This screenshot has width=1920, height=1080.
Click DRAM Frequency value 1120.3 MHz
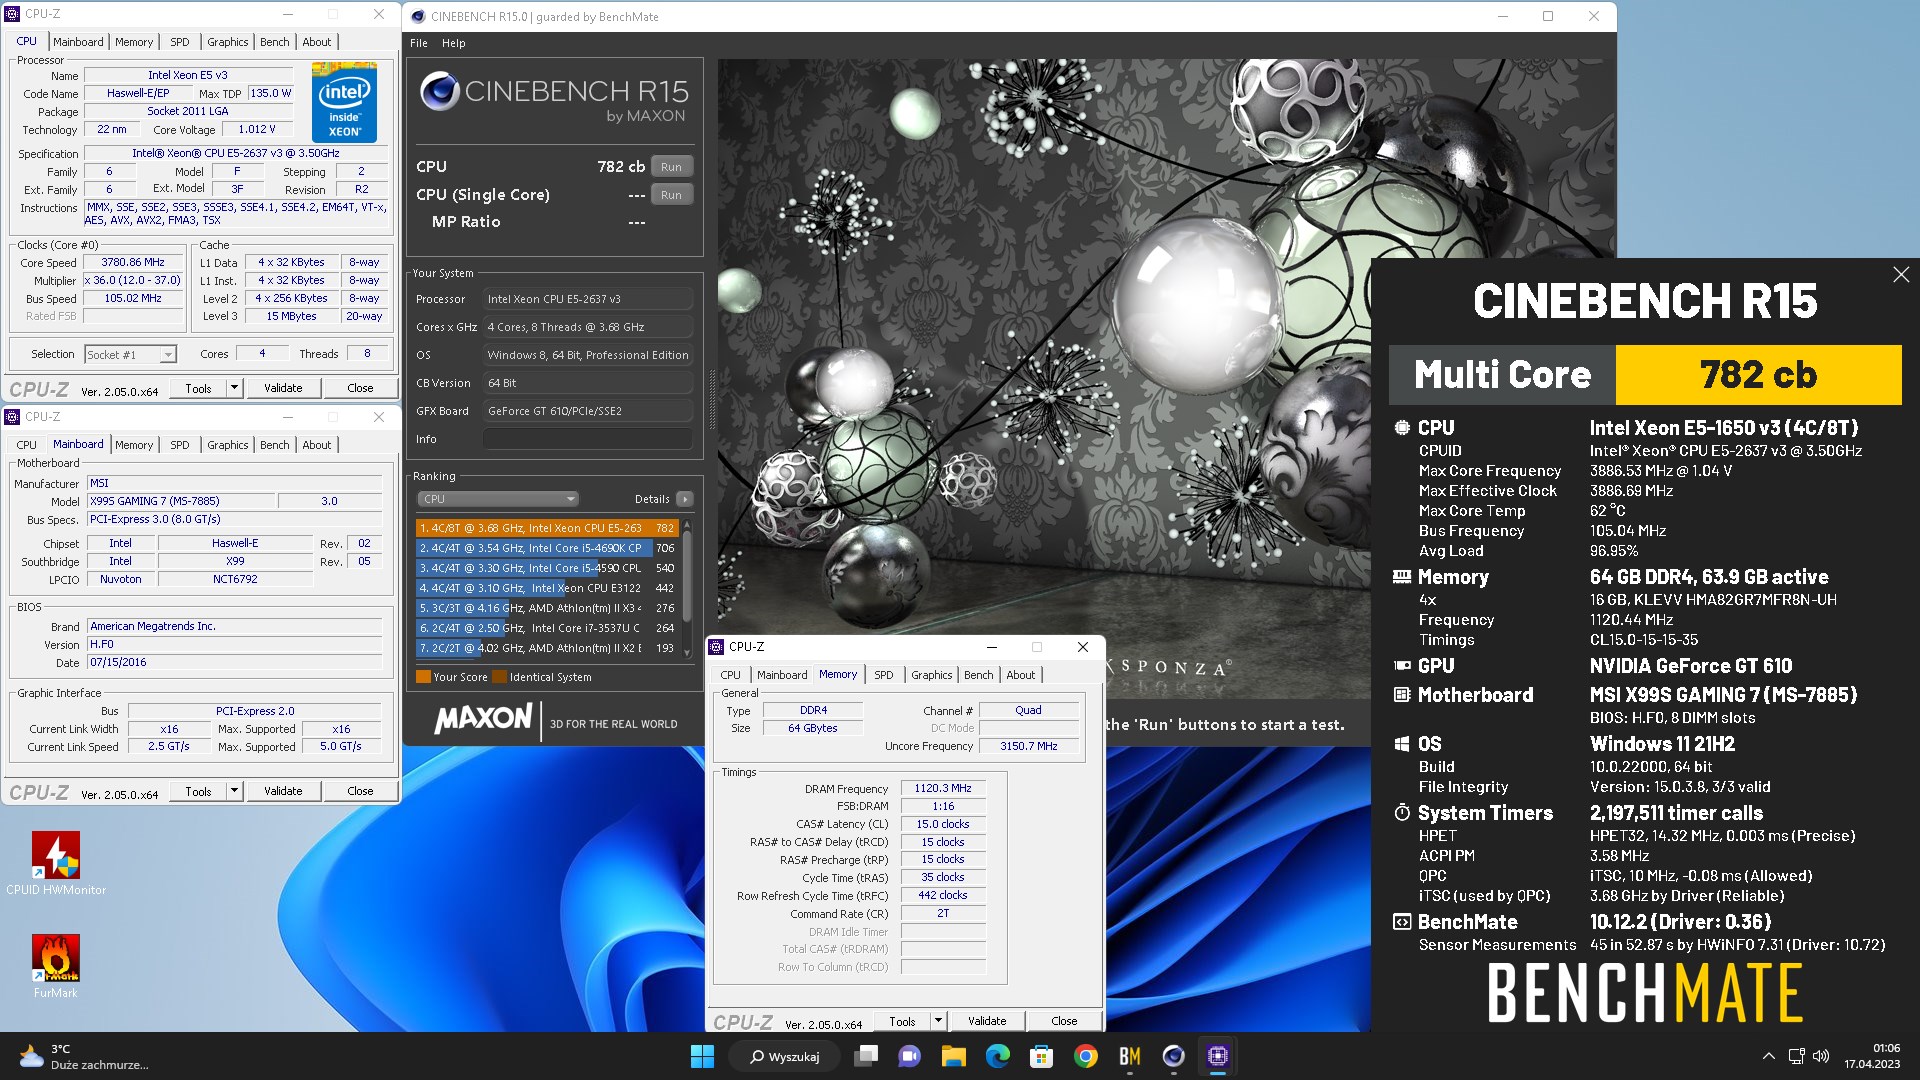coord(943,788)
